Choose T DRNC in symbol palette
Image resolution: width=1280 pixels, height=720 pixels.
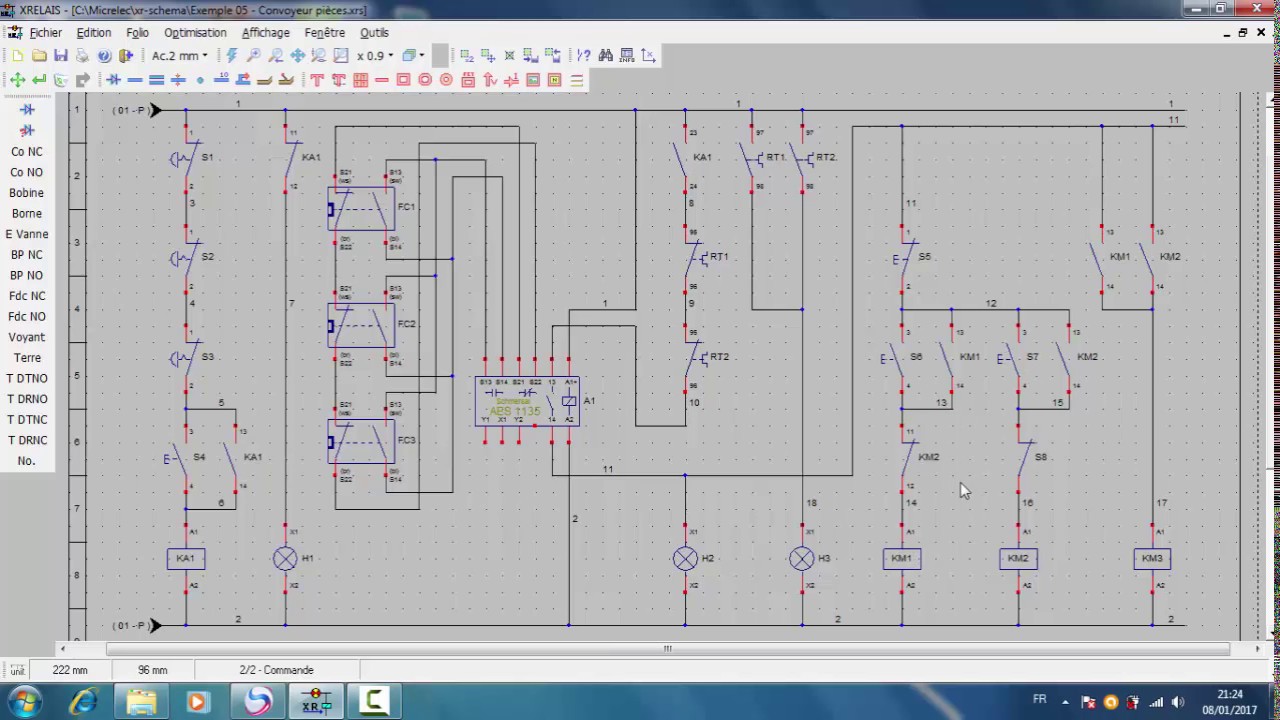27,440
